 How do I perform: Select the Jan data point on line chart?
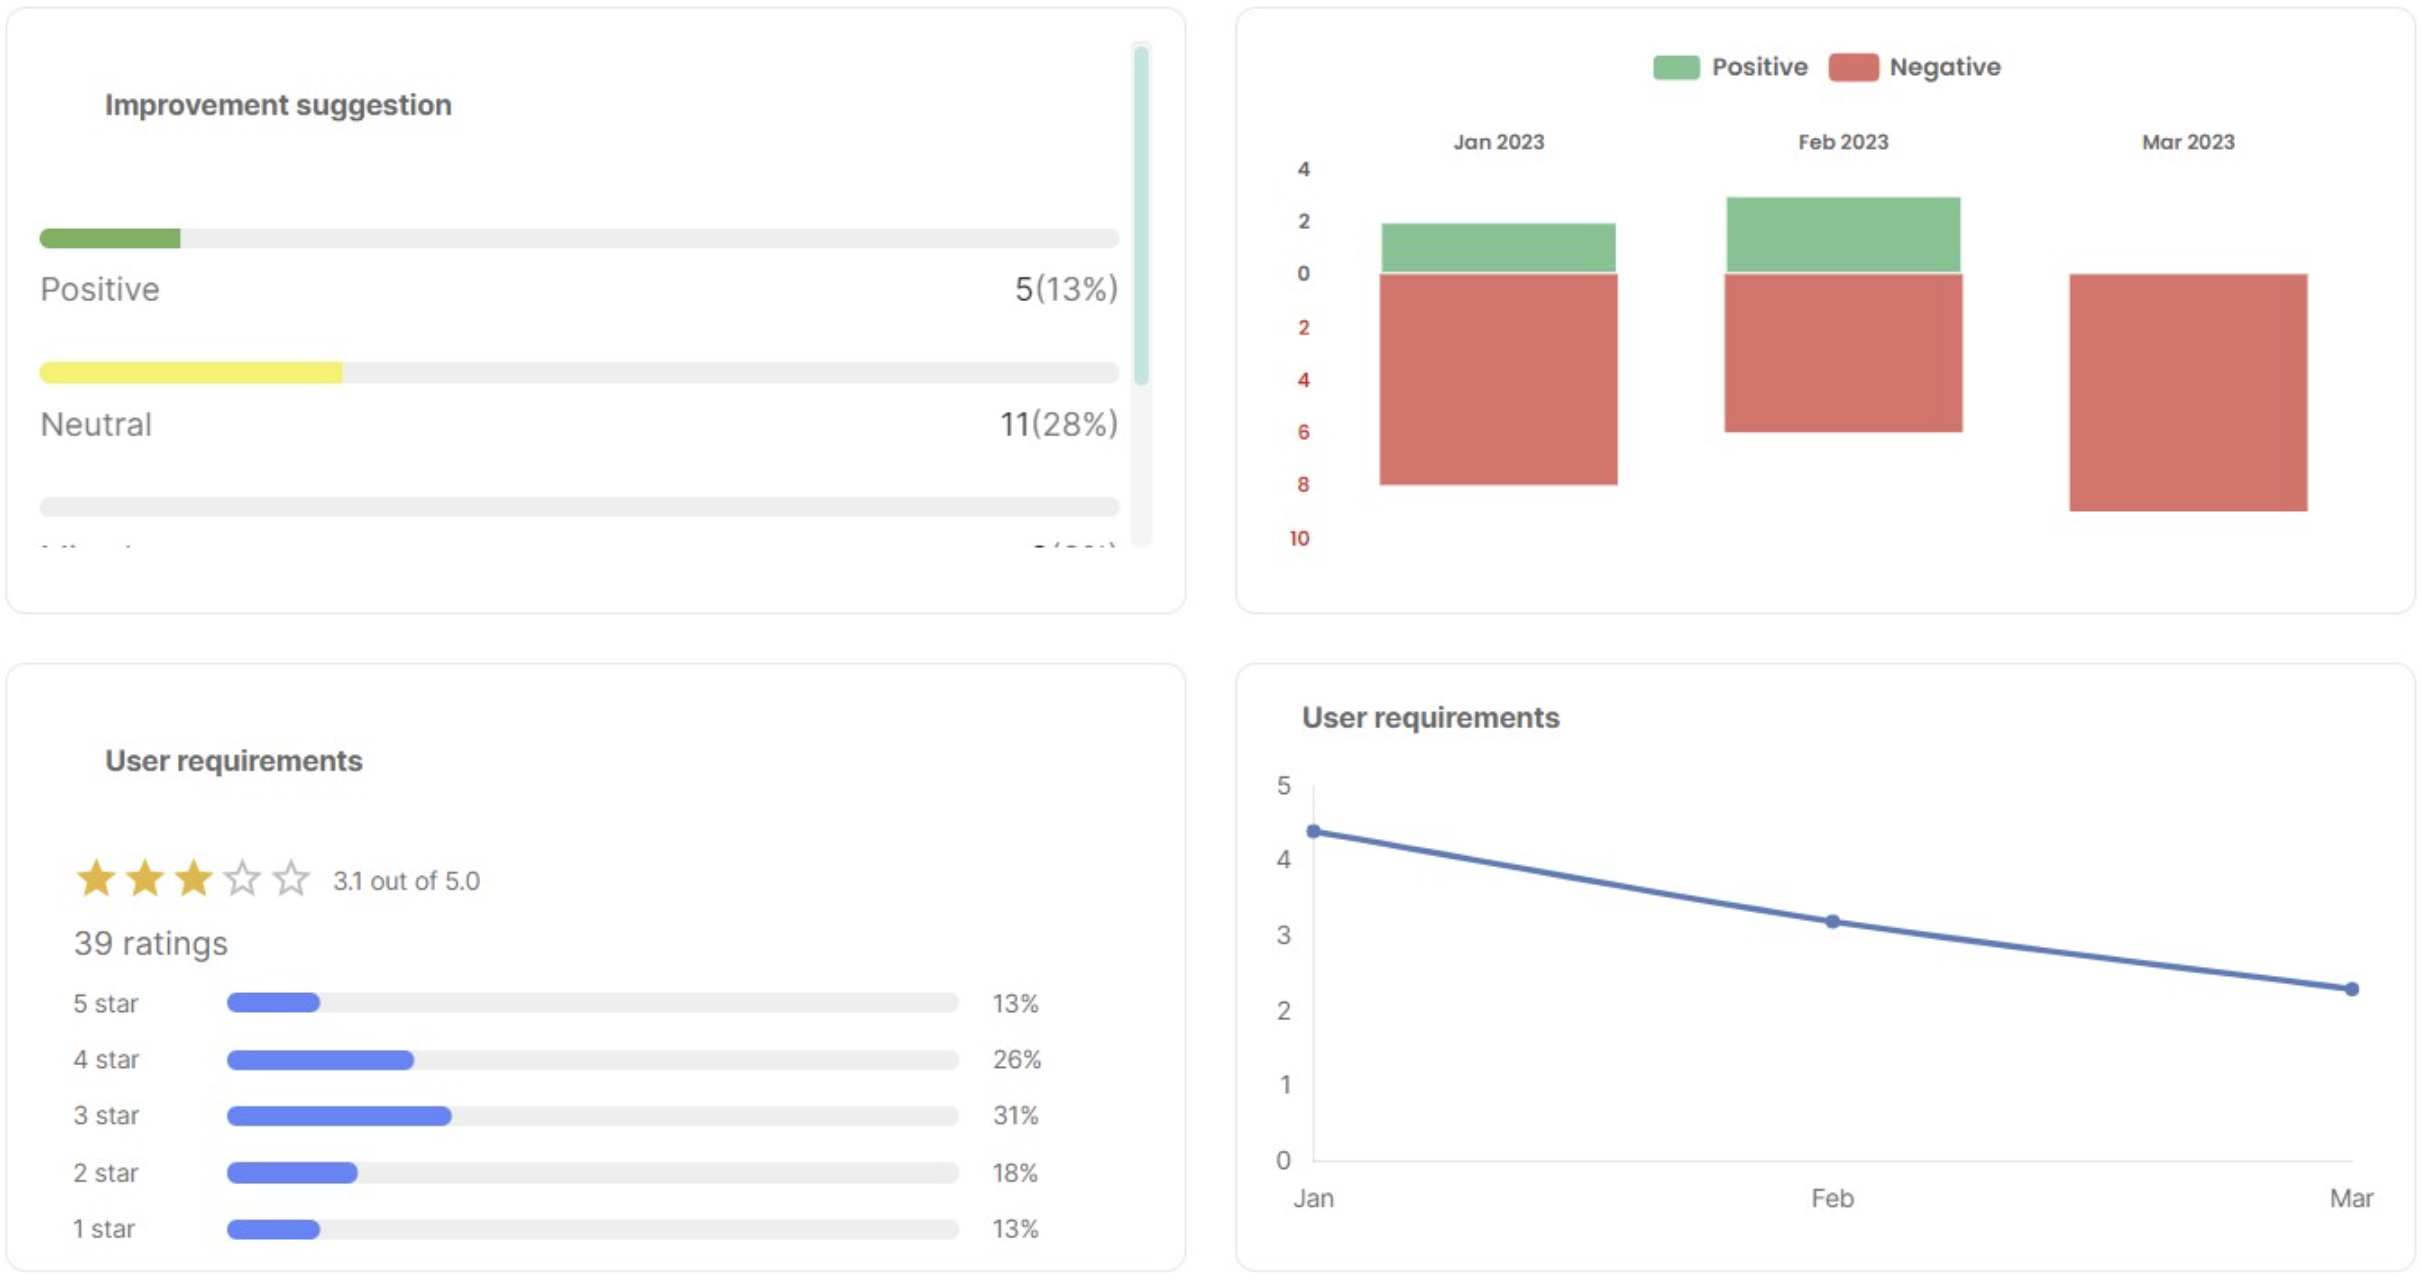point(1314,831)
